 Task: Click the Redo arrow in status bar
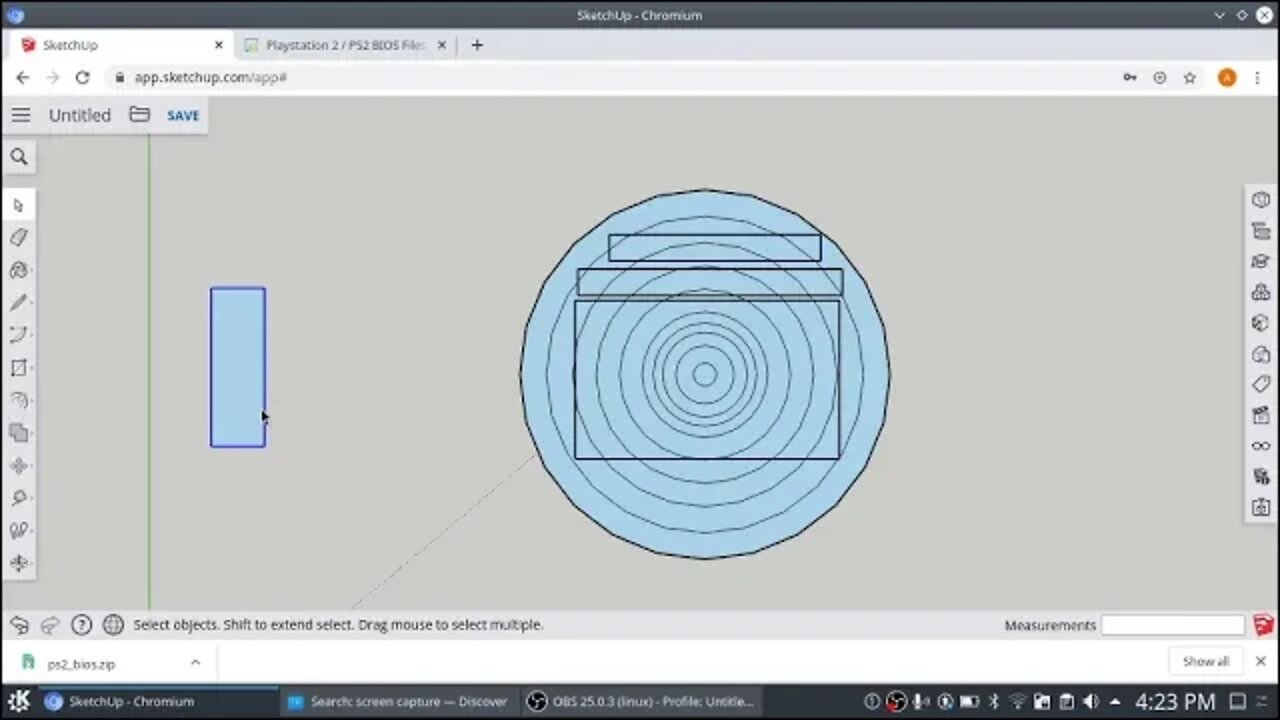50,625
